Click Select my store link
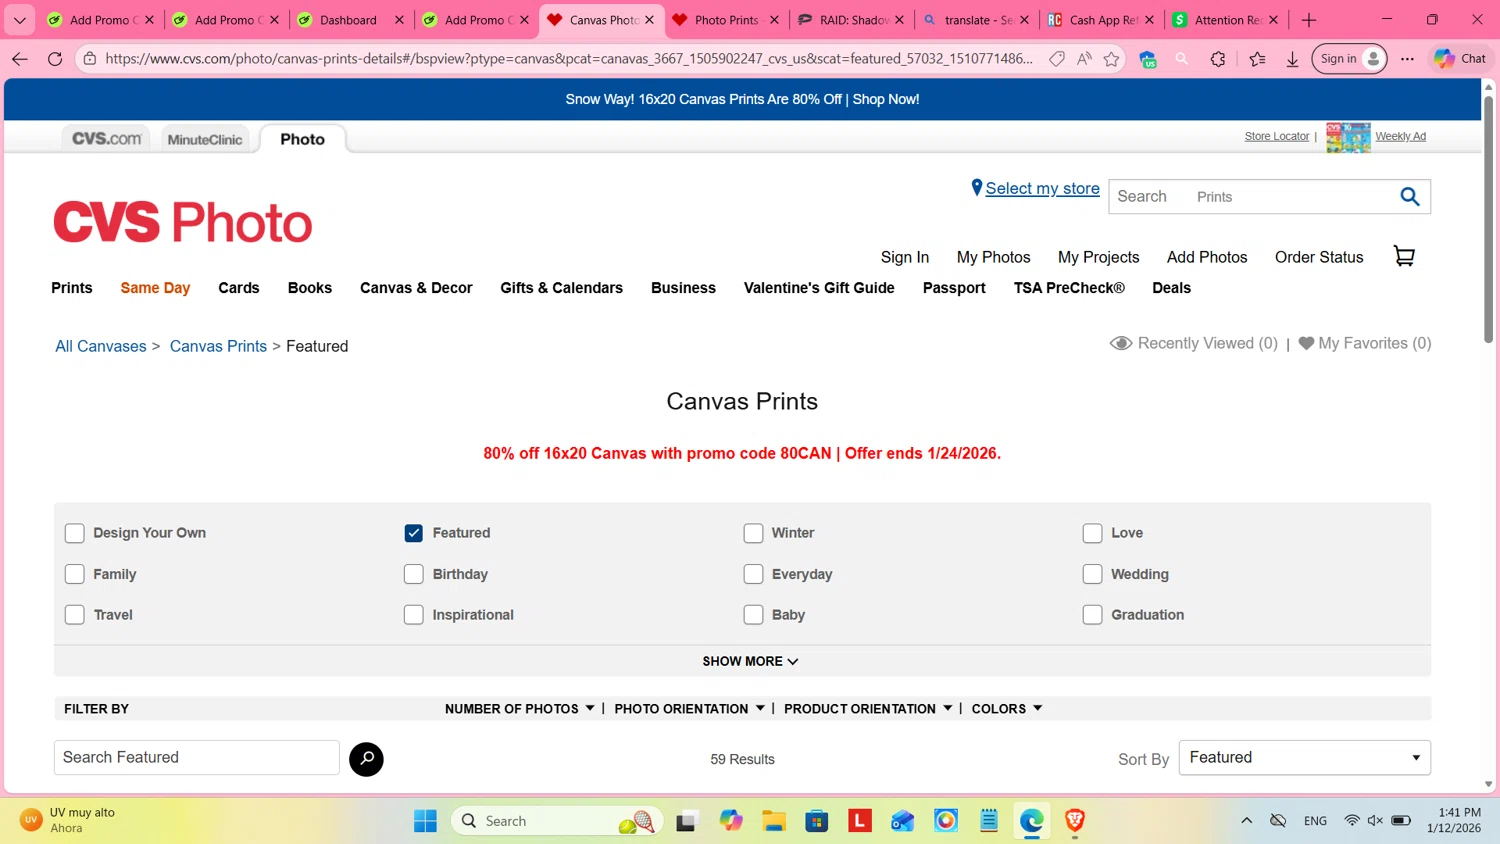This screenshot has height=844, width=1500. (1042, 188)
